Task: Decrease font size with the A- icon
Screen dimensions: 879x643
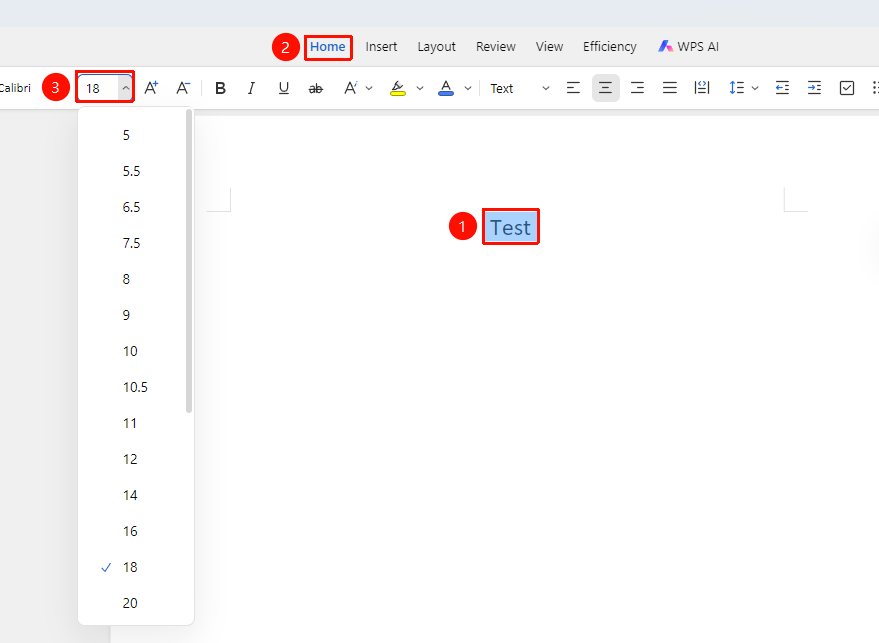Action: pos(183,88)
